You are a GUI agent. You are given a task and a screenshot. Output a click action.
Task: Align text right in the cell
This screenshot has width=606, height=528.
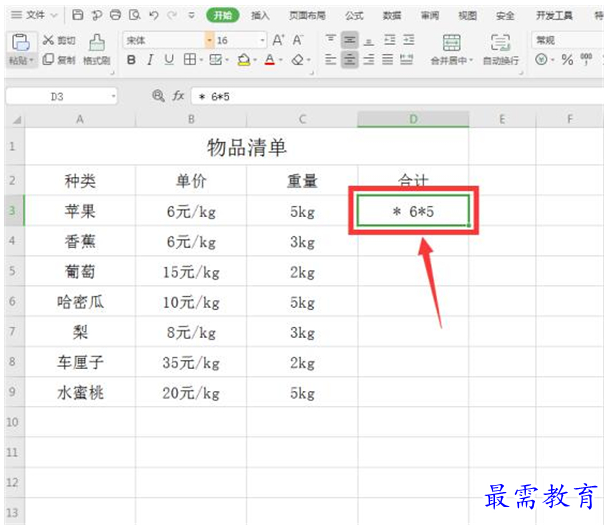pos(369,60)
